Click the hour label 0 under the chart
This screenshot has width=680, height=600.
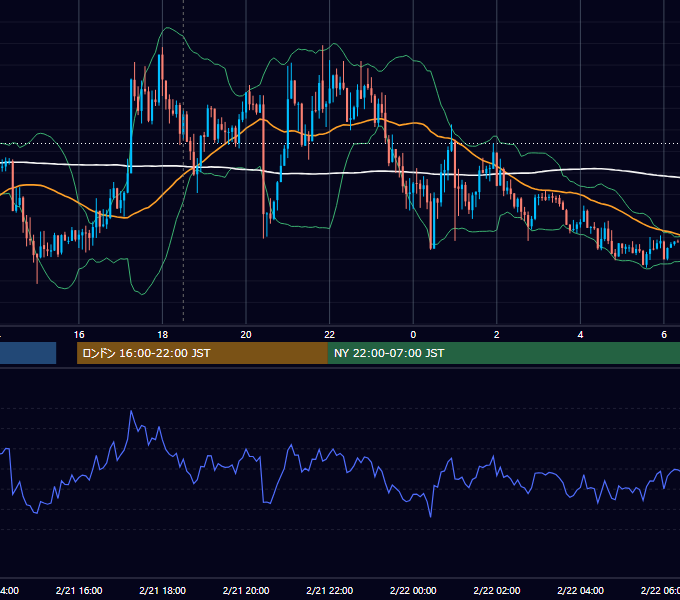(x=413, y=335)
